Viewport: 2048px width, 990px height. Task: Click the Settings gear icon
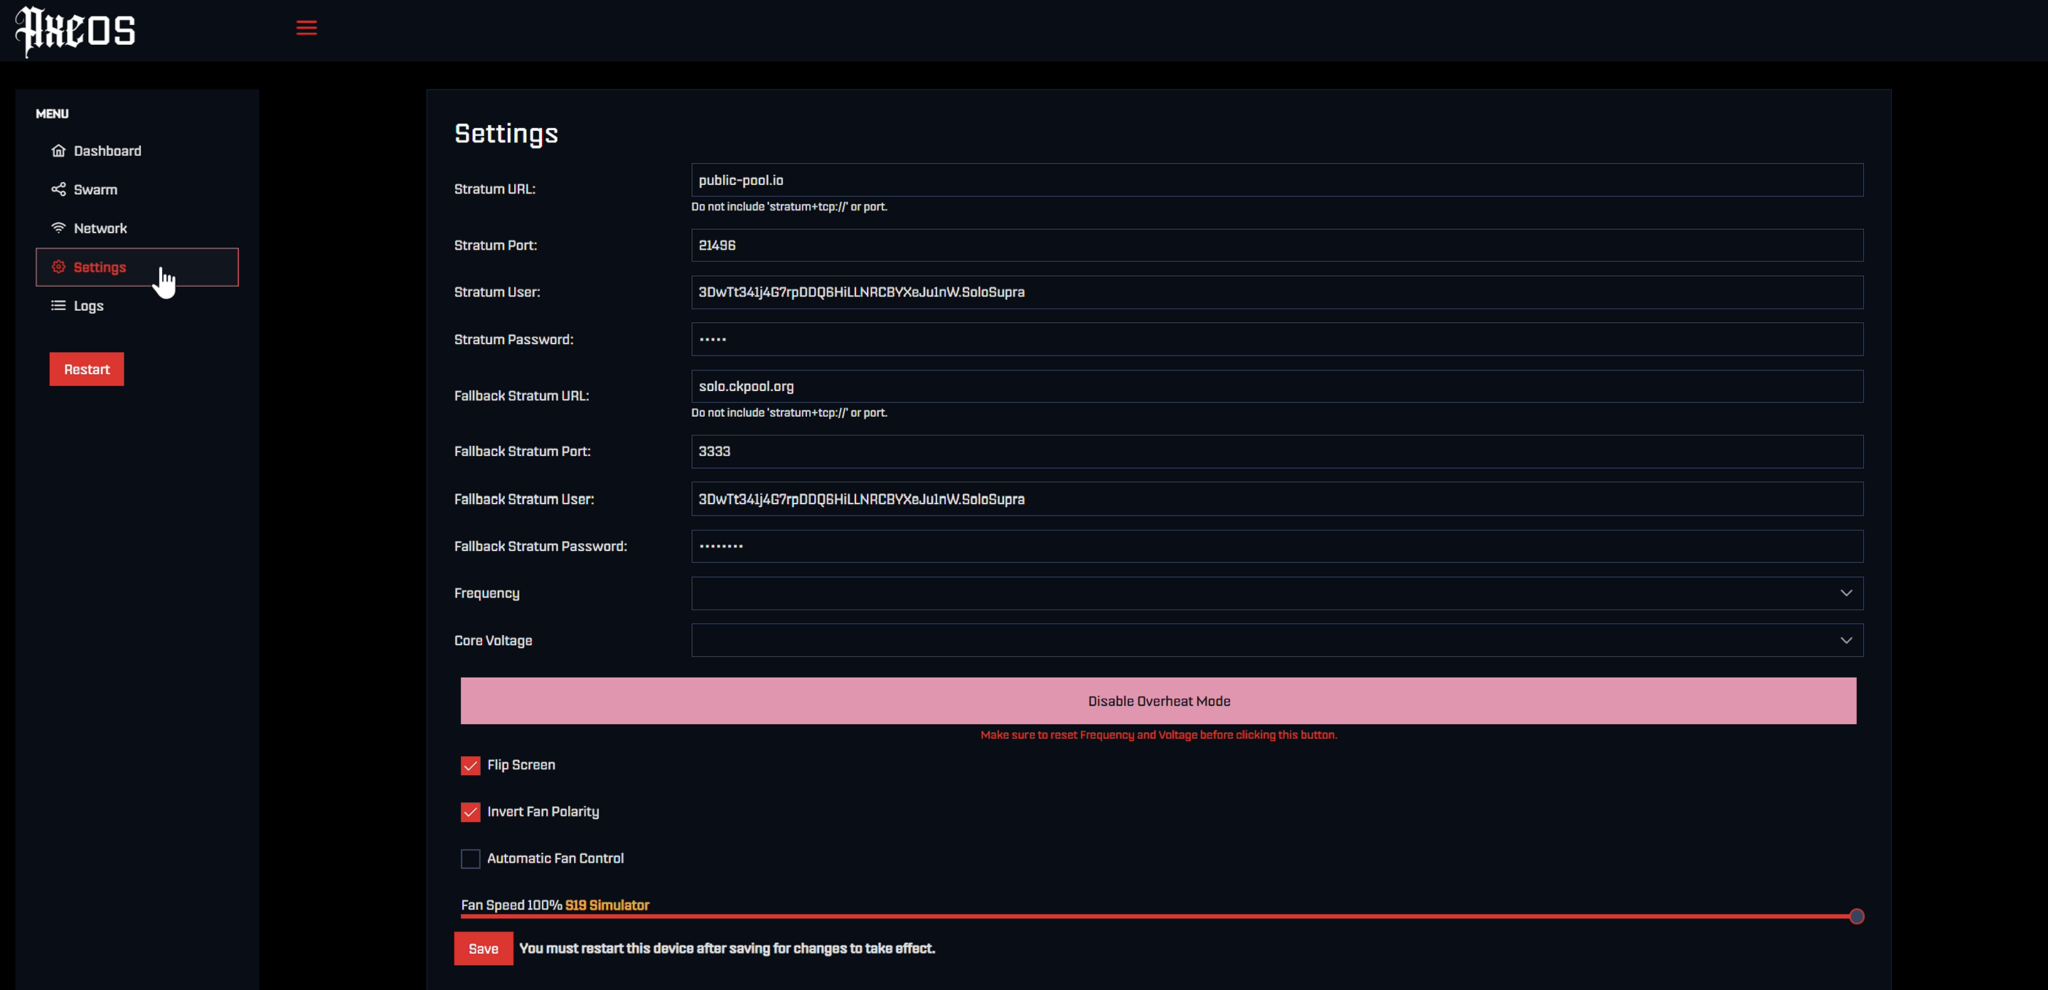pos(59,267)
